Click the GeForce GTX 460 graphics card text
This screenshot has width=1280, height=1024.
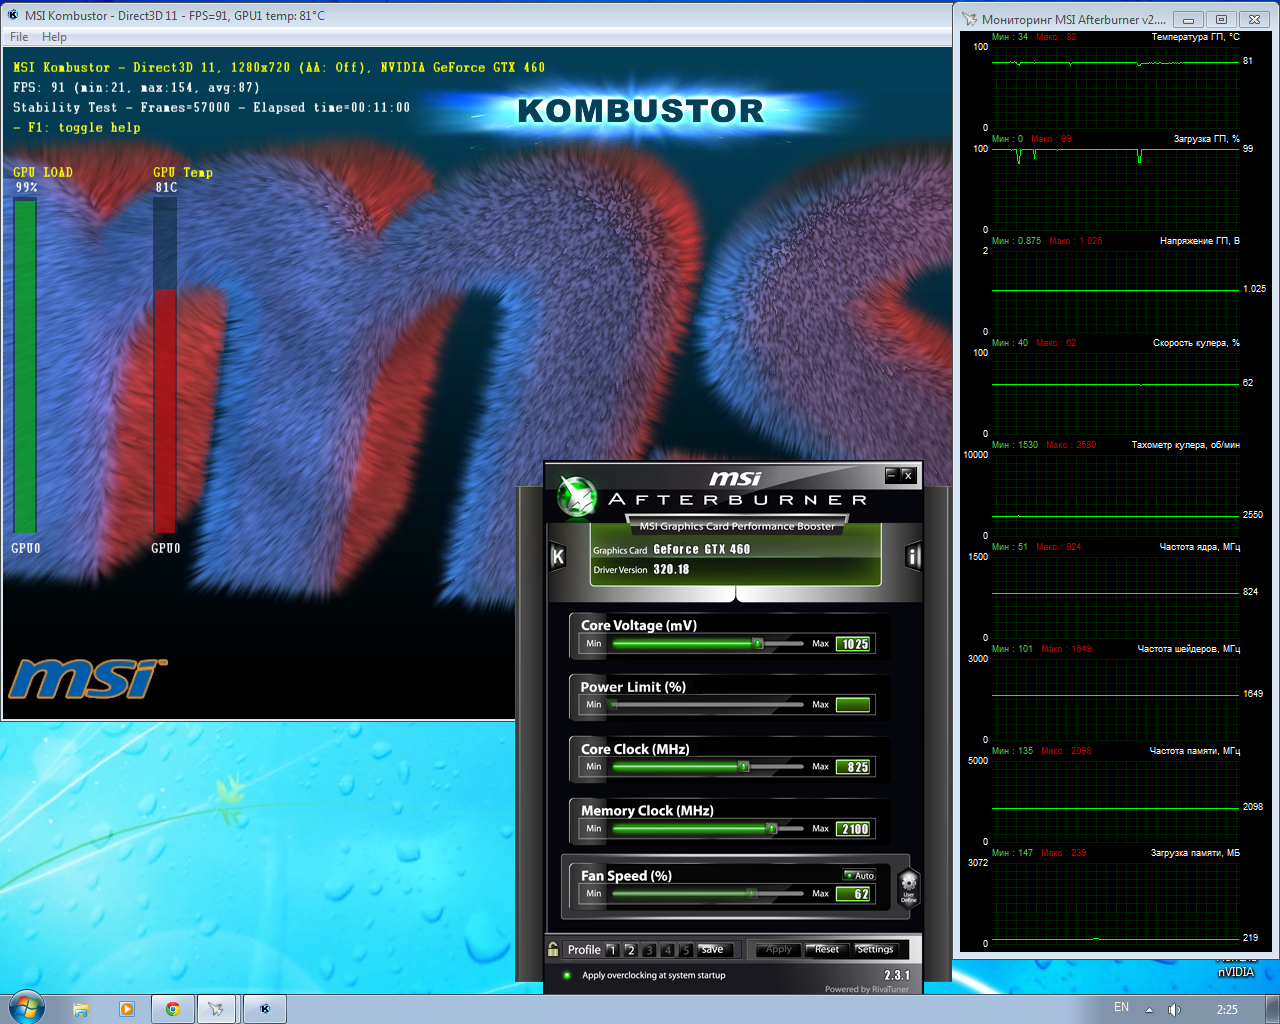click(701, 549)
